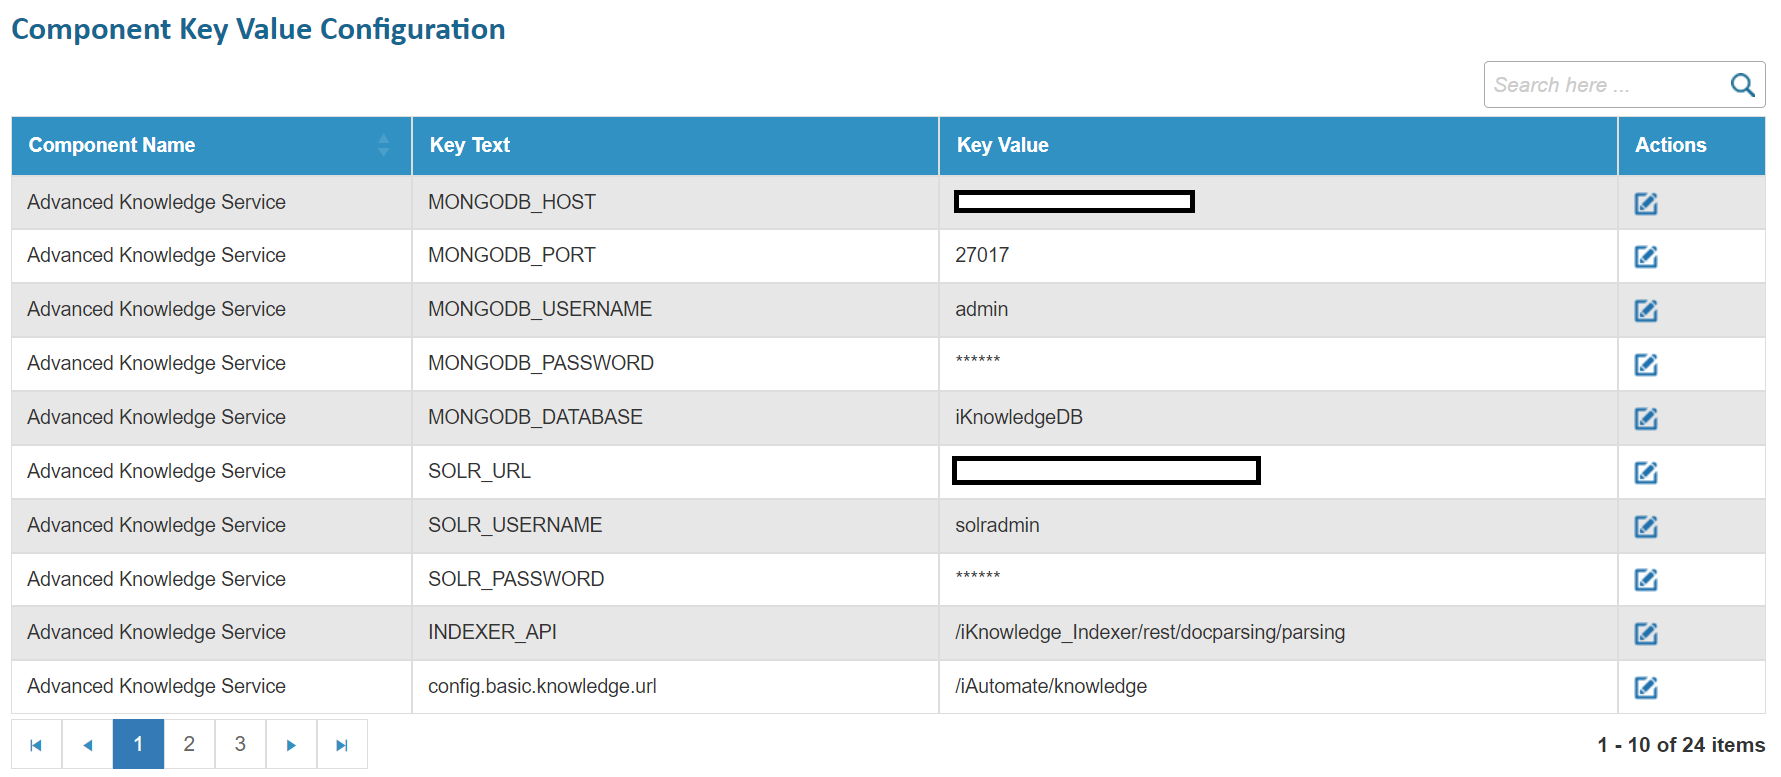1781x777 pixels.
Task: Edit the SOLR_PASSWORD entry
Action: tap(1645, 580)
